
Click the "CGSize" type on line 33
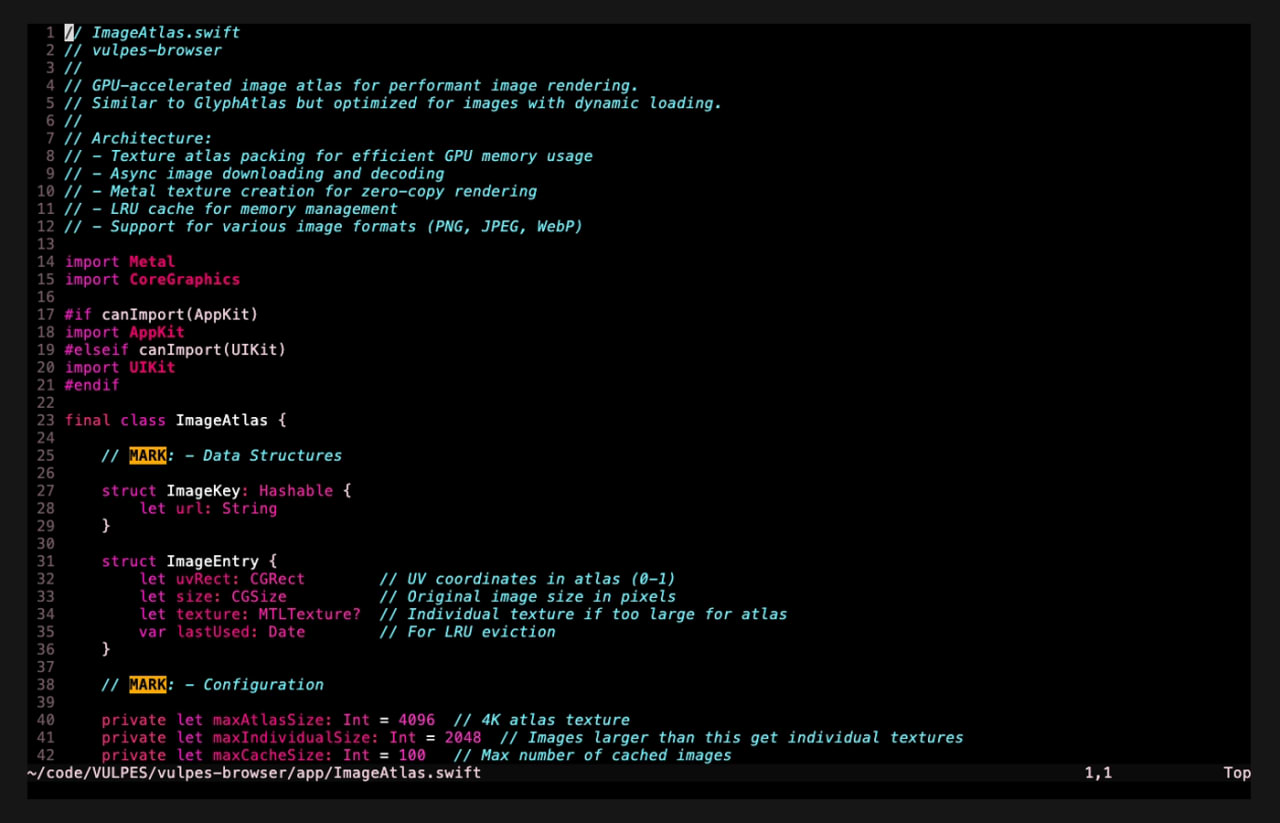(x=259, y=596)
